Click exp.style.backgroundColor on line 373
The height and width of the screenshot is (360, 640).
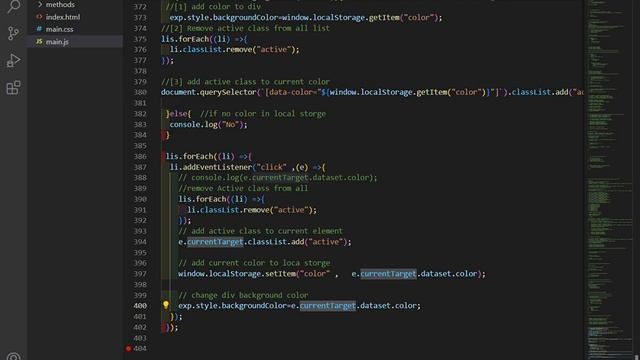point(224,18)
